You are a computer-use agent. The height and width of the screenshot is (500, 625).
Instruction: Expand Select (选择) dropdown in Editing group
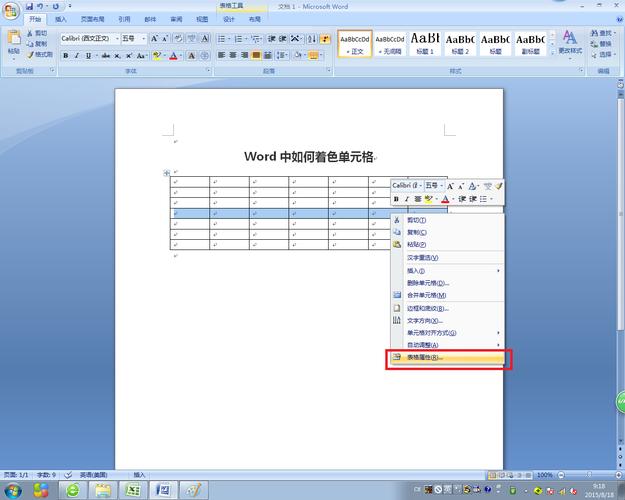(603, 55)
